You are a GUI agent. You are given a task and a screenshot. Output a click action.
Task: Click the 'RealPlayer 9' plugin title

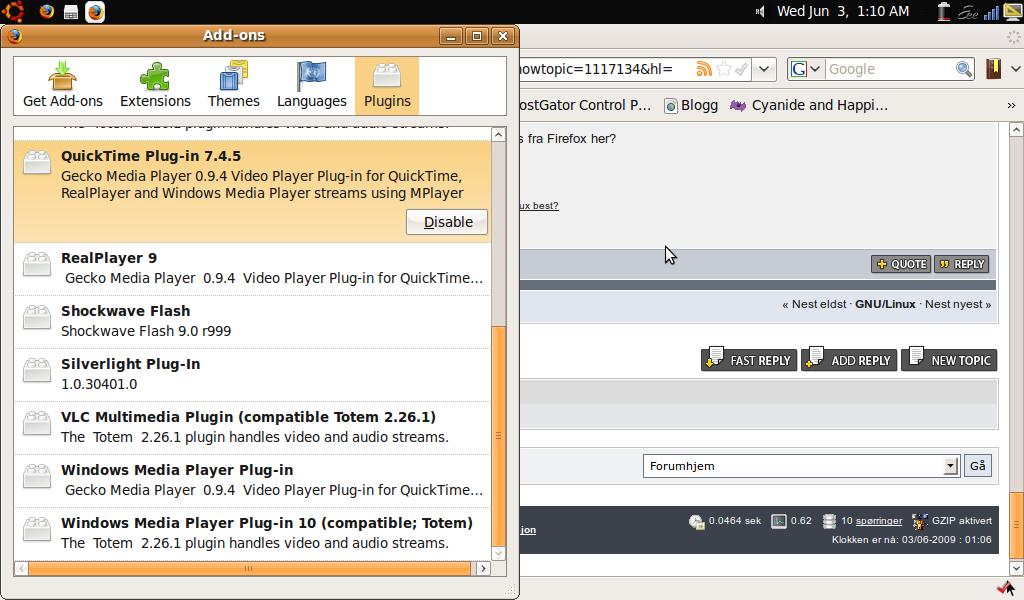coord(109,258)
